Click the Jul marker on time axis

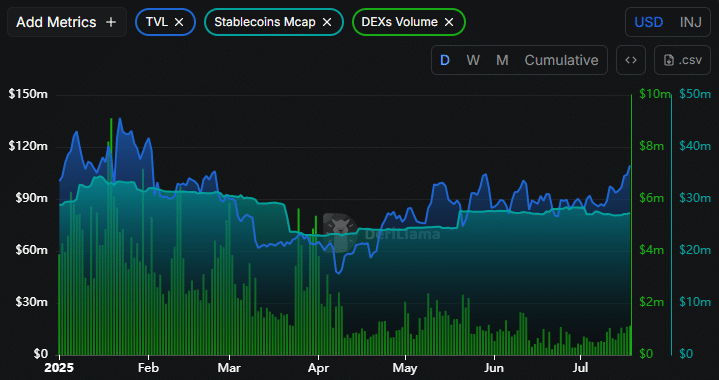581,368
